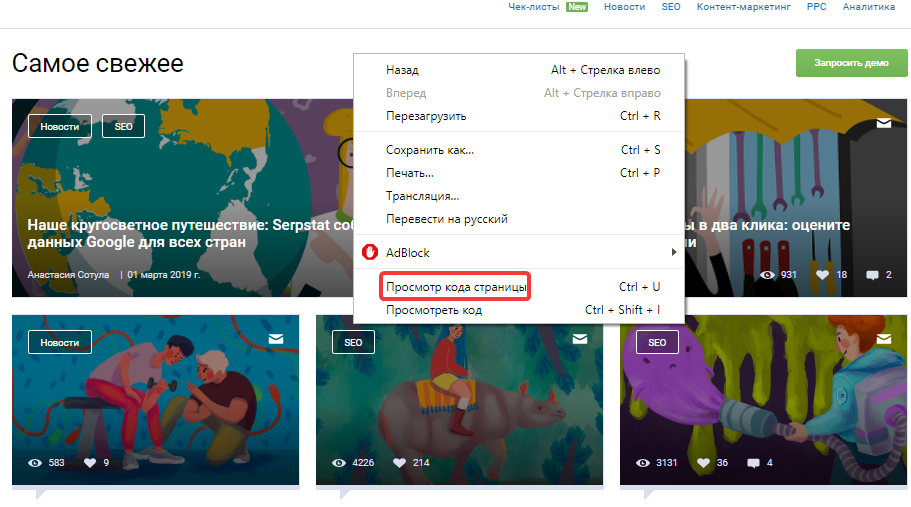This screenshot has height=507, width=911.
Task: Choose Печать... menu entry
Action: click(x=519, y=172)
